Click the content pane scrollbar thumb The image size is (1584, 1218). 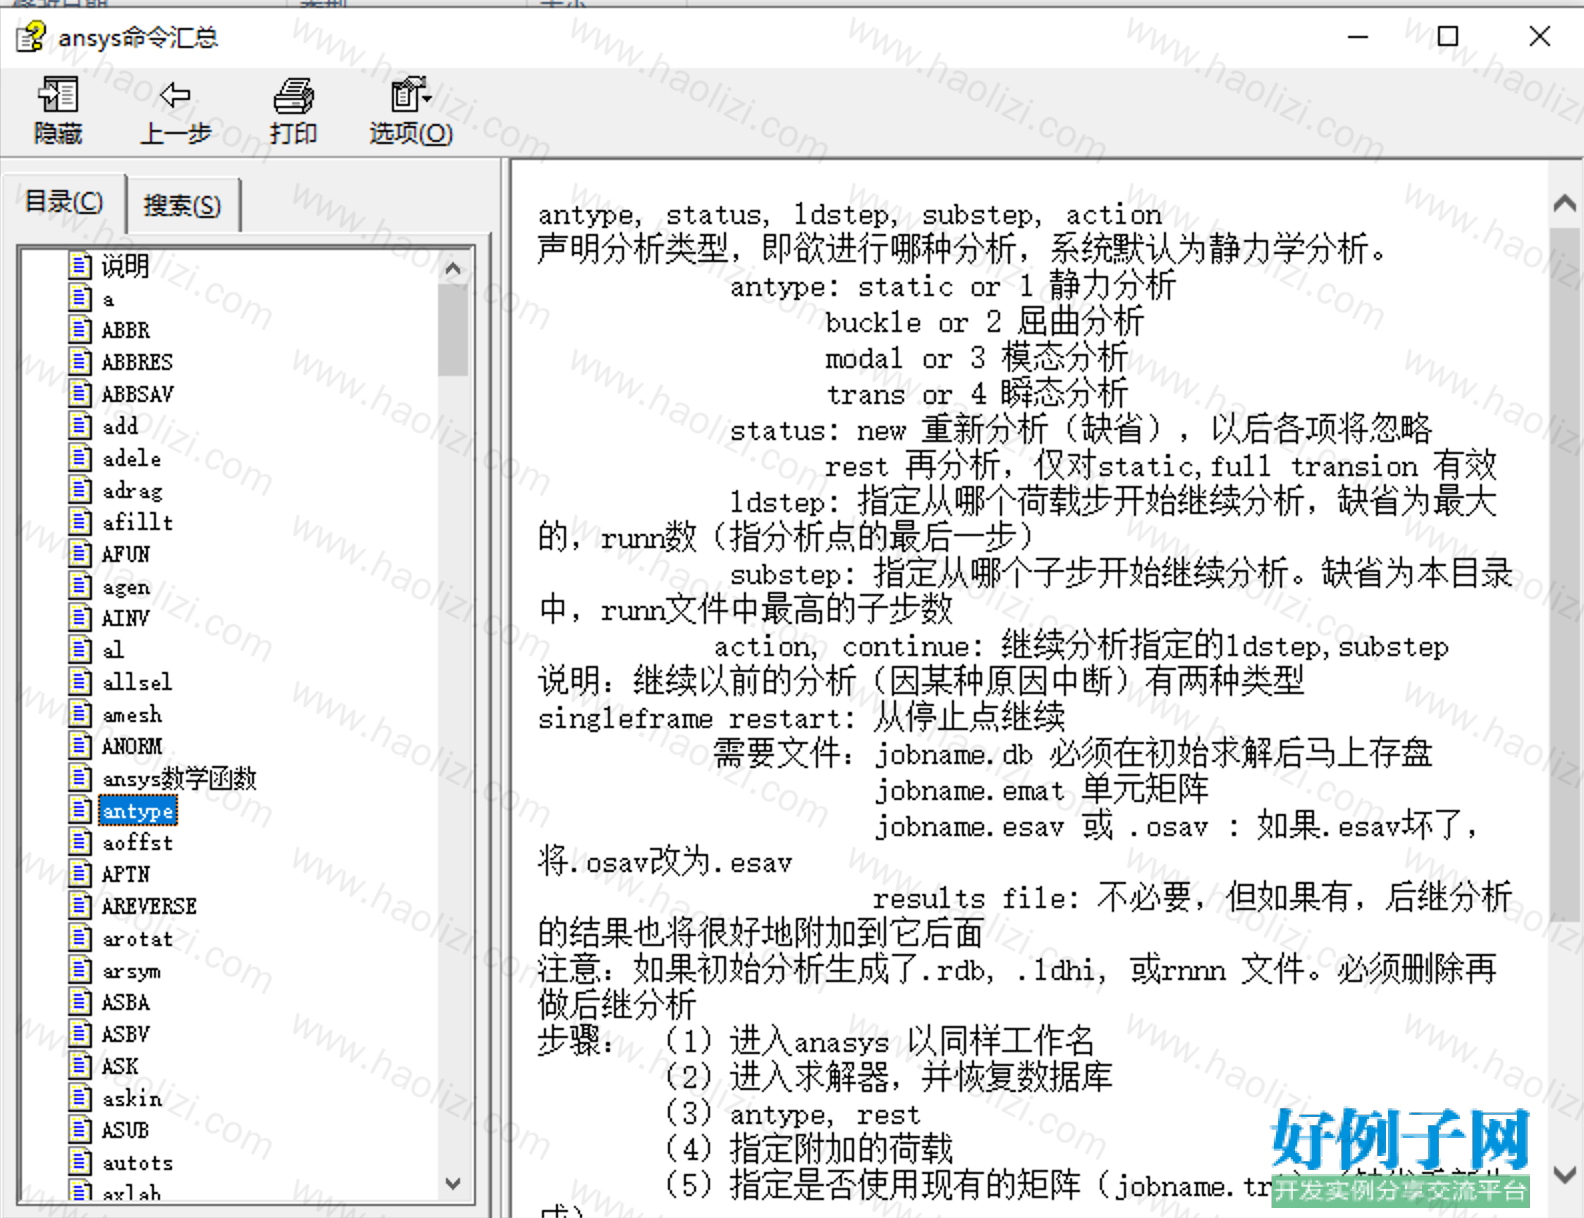pyautogui.click(x=1565, y=573)
